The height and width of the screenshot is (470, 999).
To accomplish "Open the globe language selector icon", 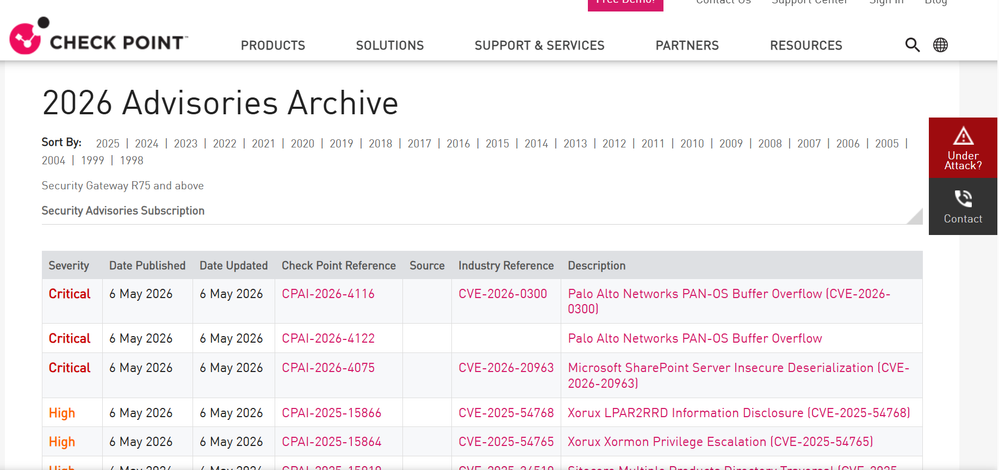I will [x=940, y=45].
